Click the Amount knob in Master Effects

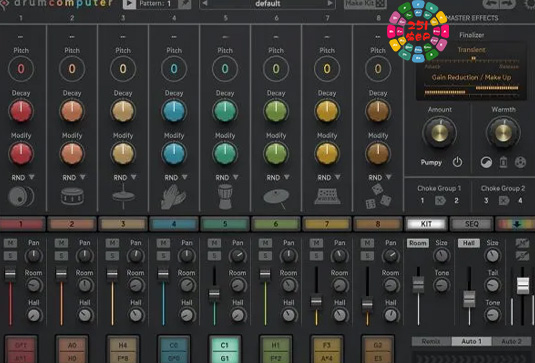pos(439,133)
